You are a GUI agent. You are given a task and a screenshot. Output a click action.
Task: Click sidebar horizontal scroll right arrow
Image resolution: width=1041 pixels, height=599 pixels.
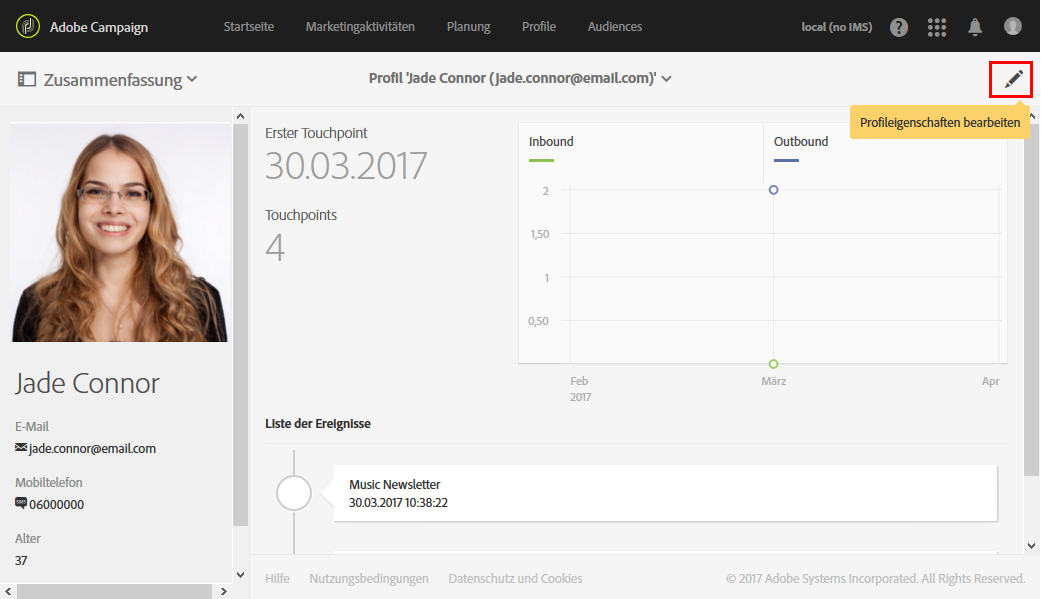point(224,591)
